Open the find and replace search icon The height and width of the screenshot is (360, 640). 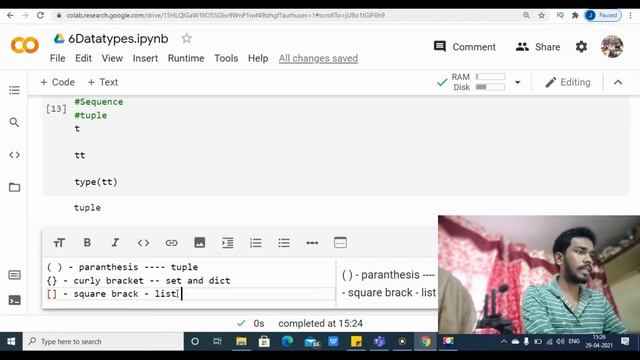coord(14,122)
